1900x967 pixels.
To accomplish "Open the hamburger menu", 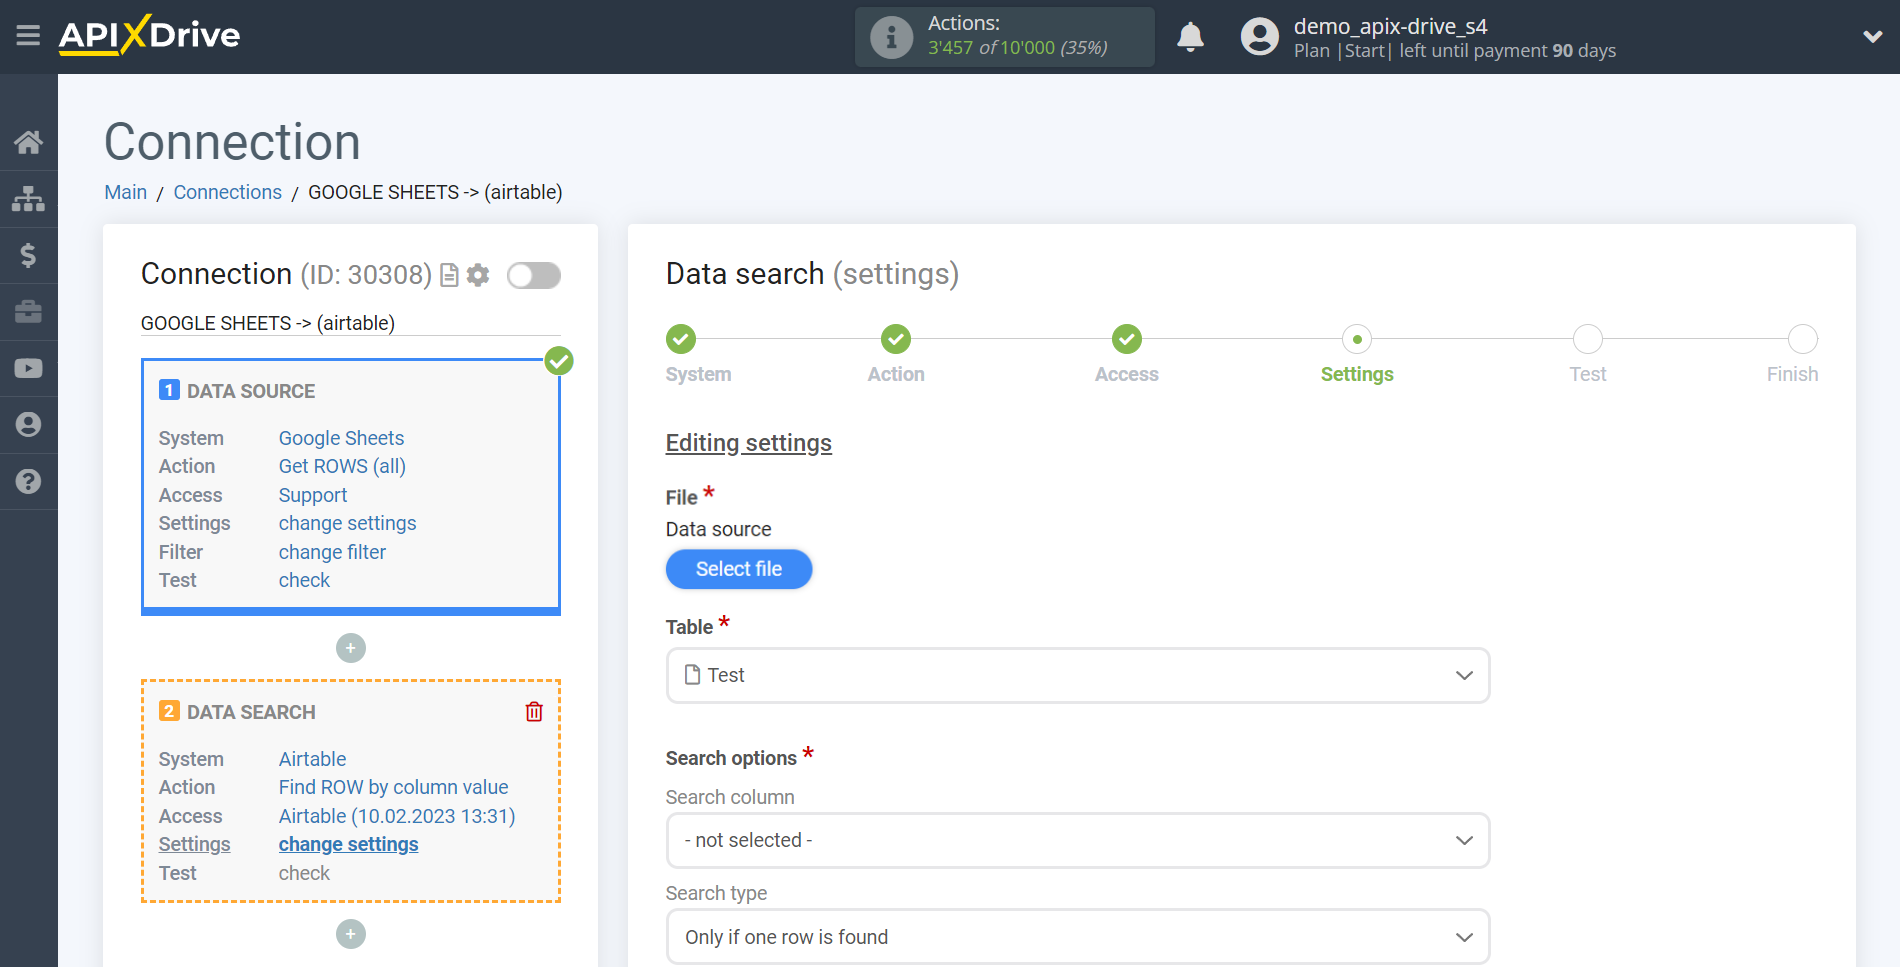I will 28,36.
